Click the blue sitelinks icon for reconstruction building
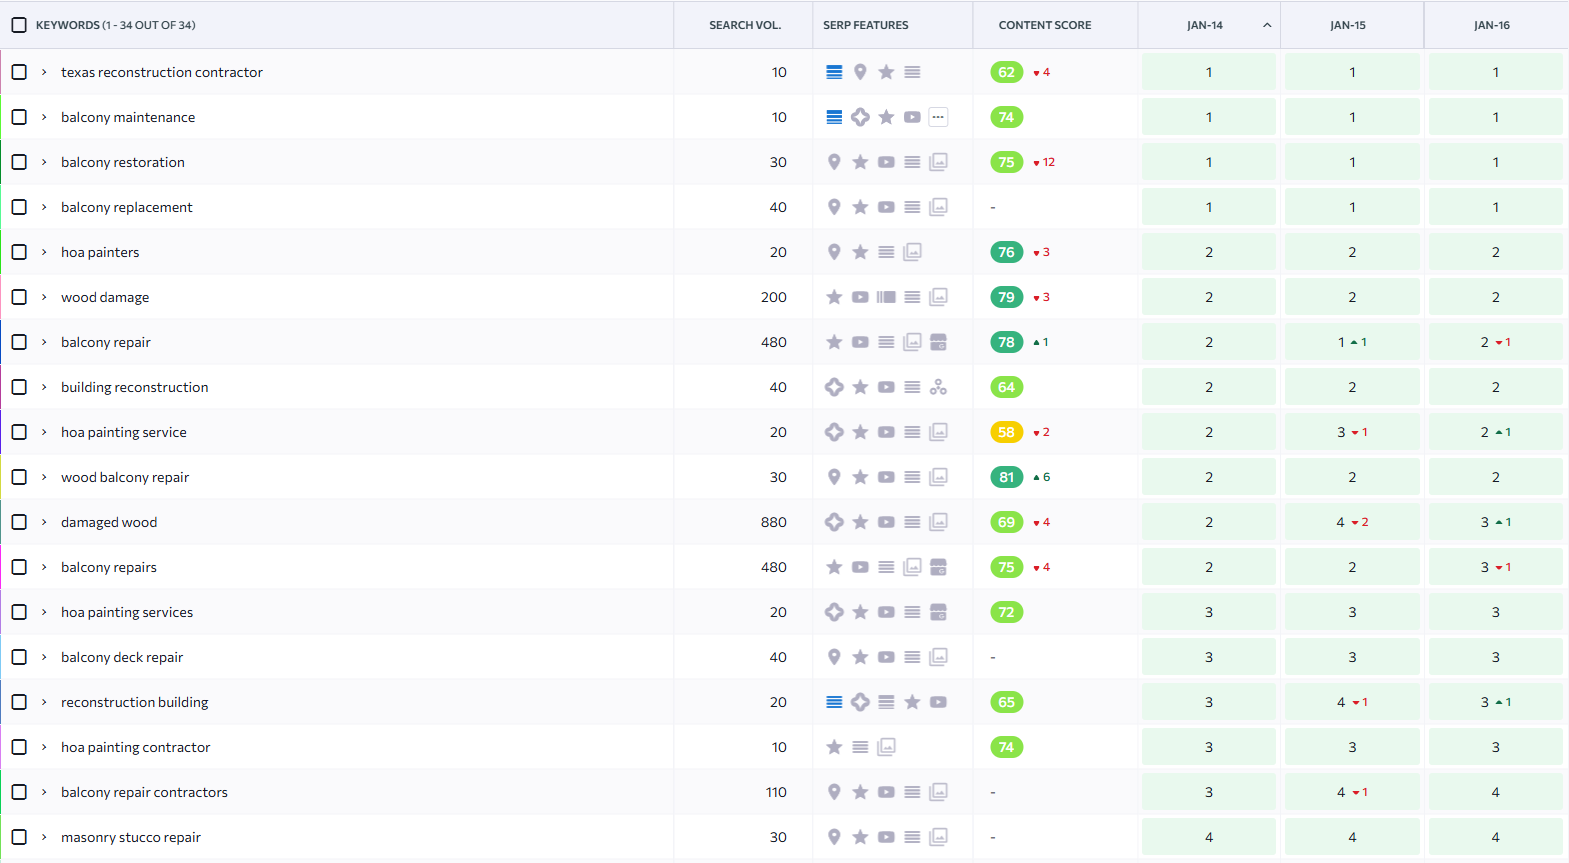 tap(834, 702)
